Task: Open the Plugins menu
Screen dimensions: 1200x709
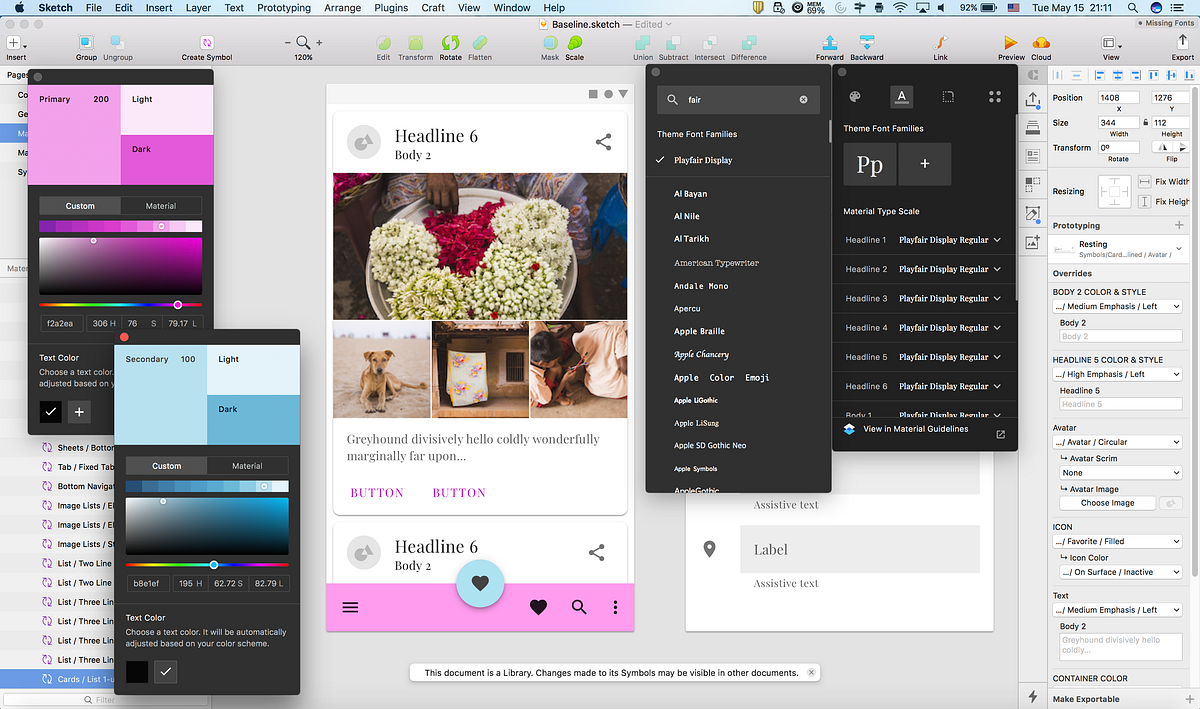Action: coord(391,8)
